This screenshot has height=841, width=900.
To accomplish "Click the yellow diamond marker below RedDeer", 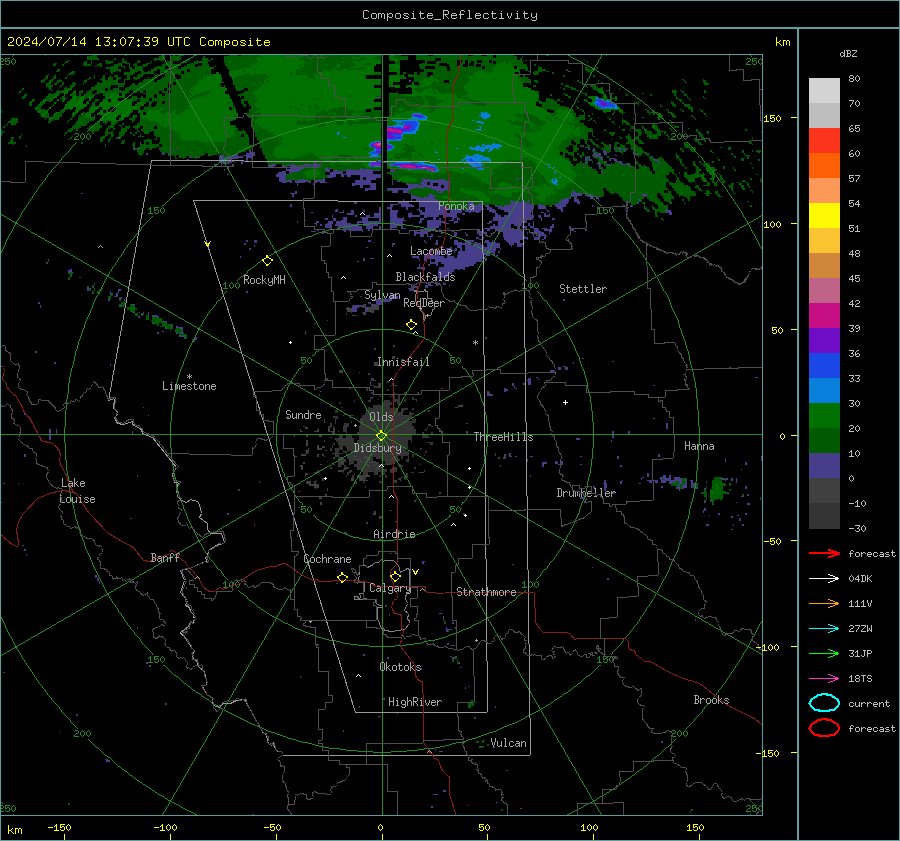I will coord(411,325).
